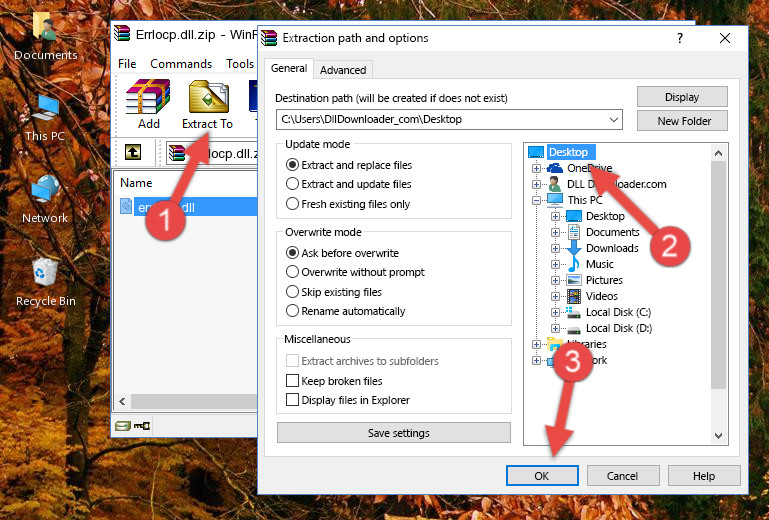The height and width of the screenshot is (520, 769).
Task: Select OneDrive in the folder tree
Action: click(x=590, y=168)
